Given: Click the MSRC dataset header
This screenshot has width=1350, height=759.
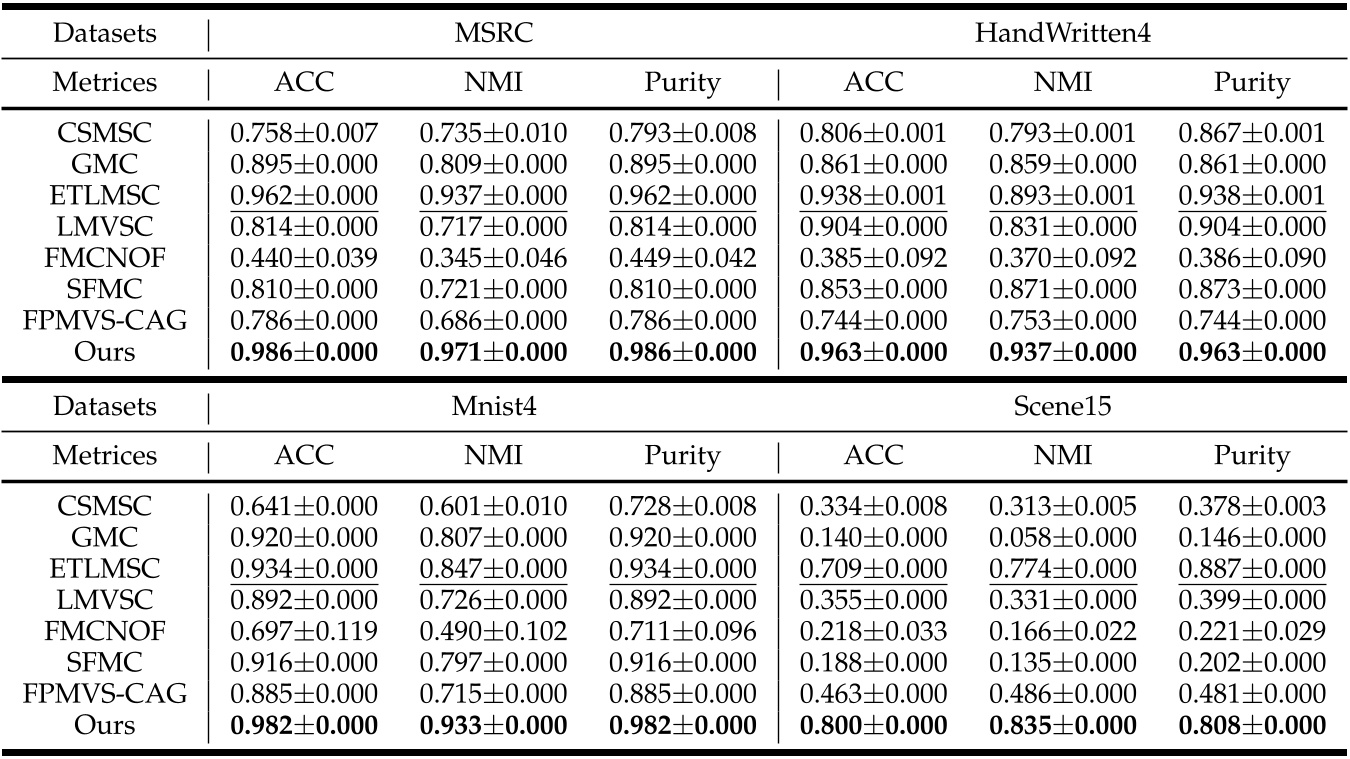Looking at the screenshot, I should pos(493,33).
